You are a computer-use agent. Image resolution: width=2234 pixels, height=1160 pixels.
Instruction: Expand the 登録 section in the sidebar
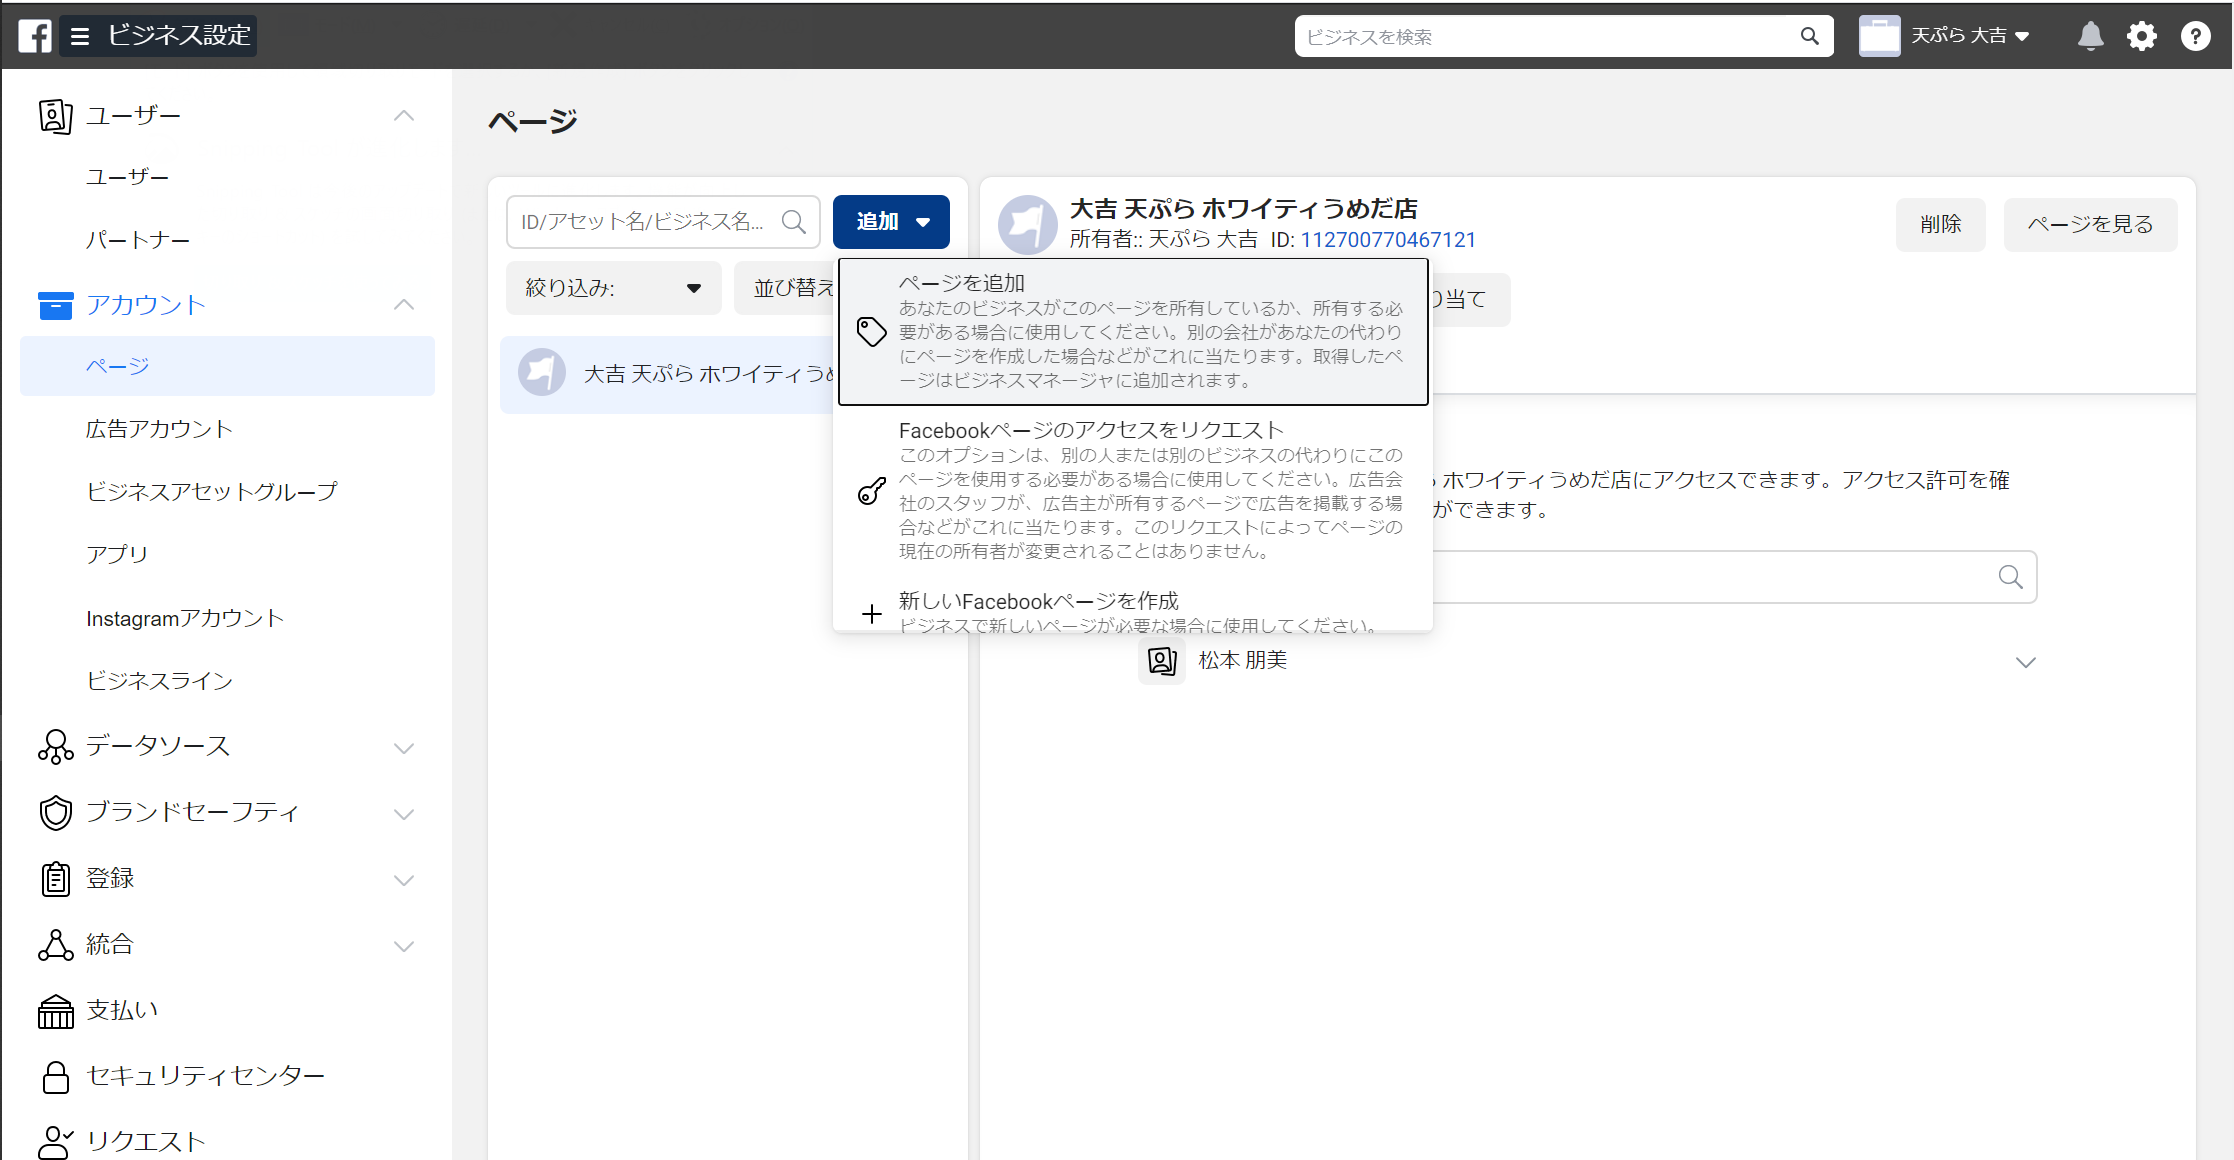tap(404, 880)
